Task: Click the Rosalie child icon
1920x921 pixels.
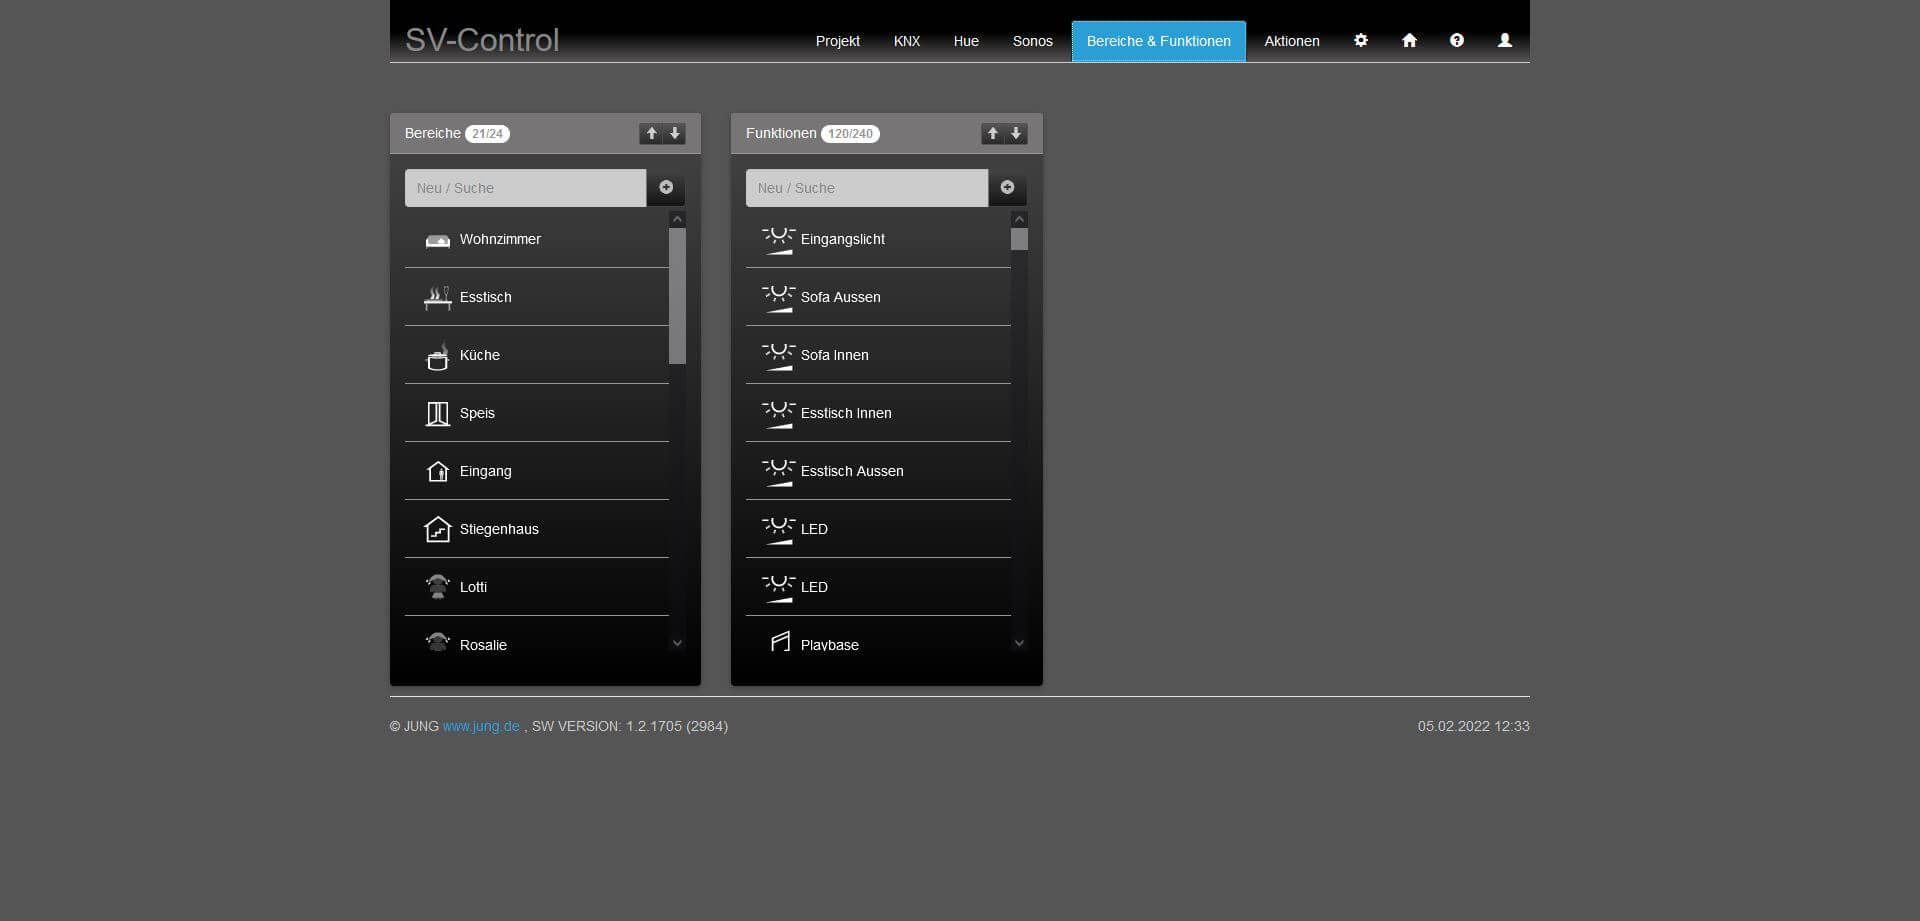Action: coord(437,642)
